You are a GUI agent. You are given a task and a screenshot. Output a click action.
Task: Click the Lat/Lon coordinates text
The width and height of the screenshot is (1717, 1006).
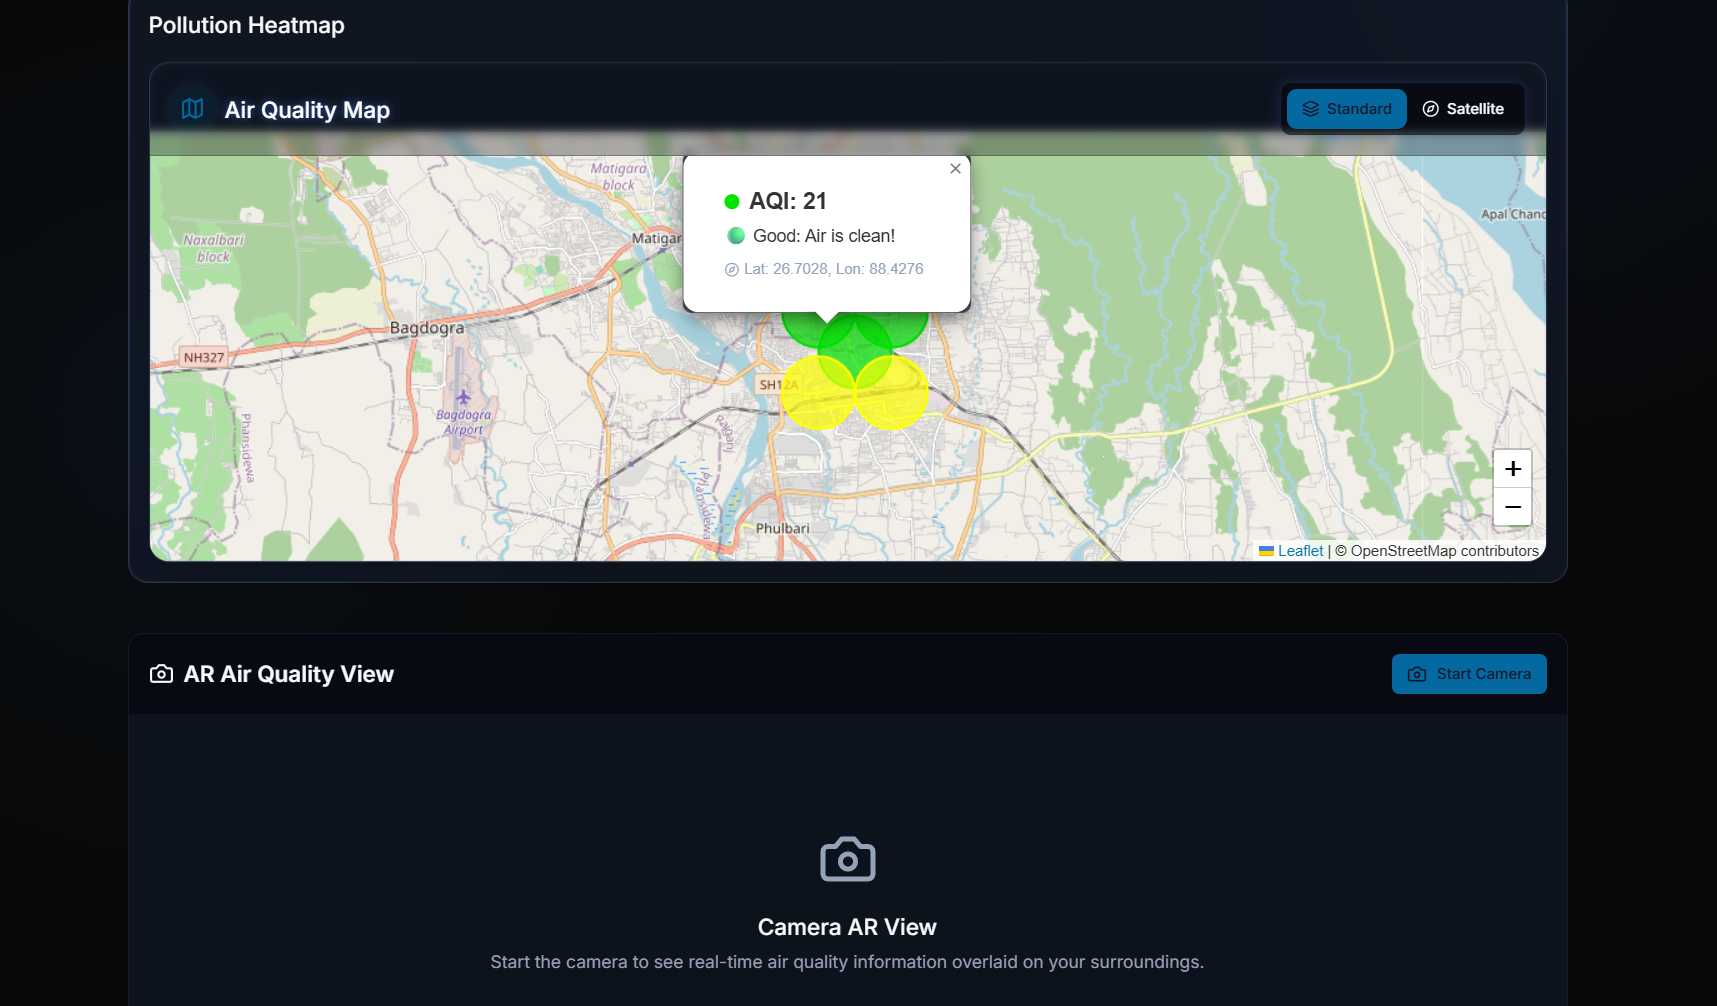tap(834, 269)
